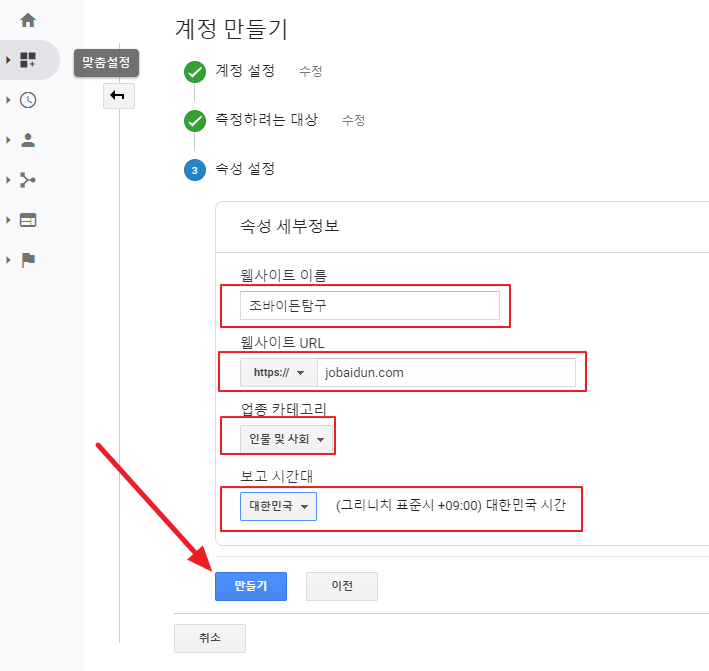Select the completed 계정 설정 step checkmark
709x671 pixels.
pyautogui.click(x=195, y=72)
